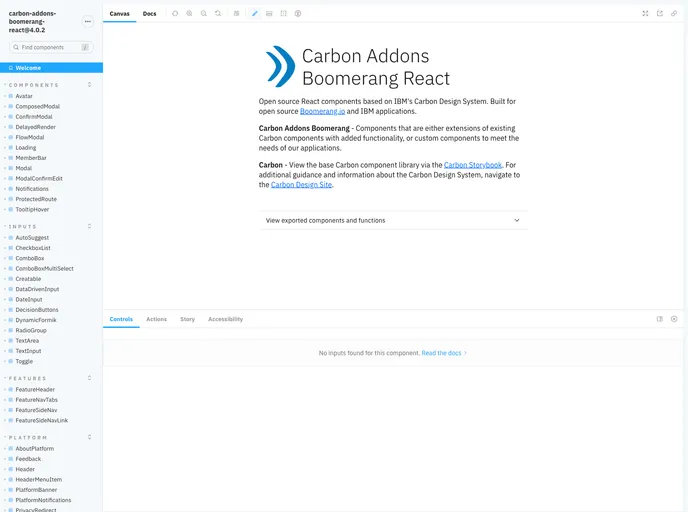
Task: Click the reset zoom toolbar icon
Action: 218,14
